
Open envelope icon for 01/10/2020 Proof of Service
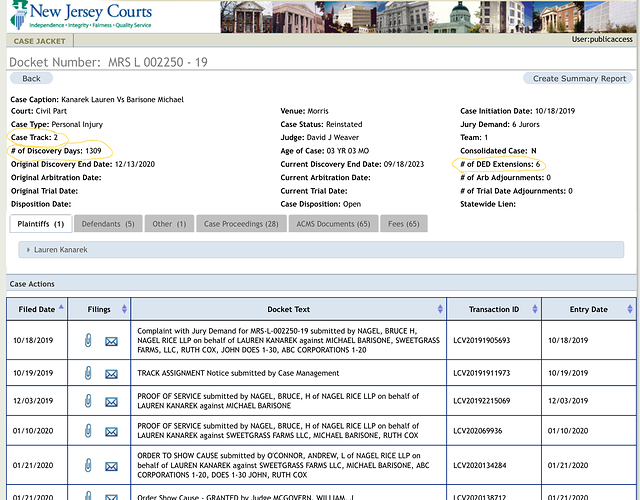[x=111, y=432]
